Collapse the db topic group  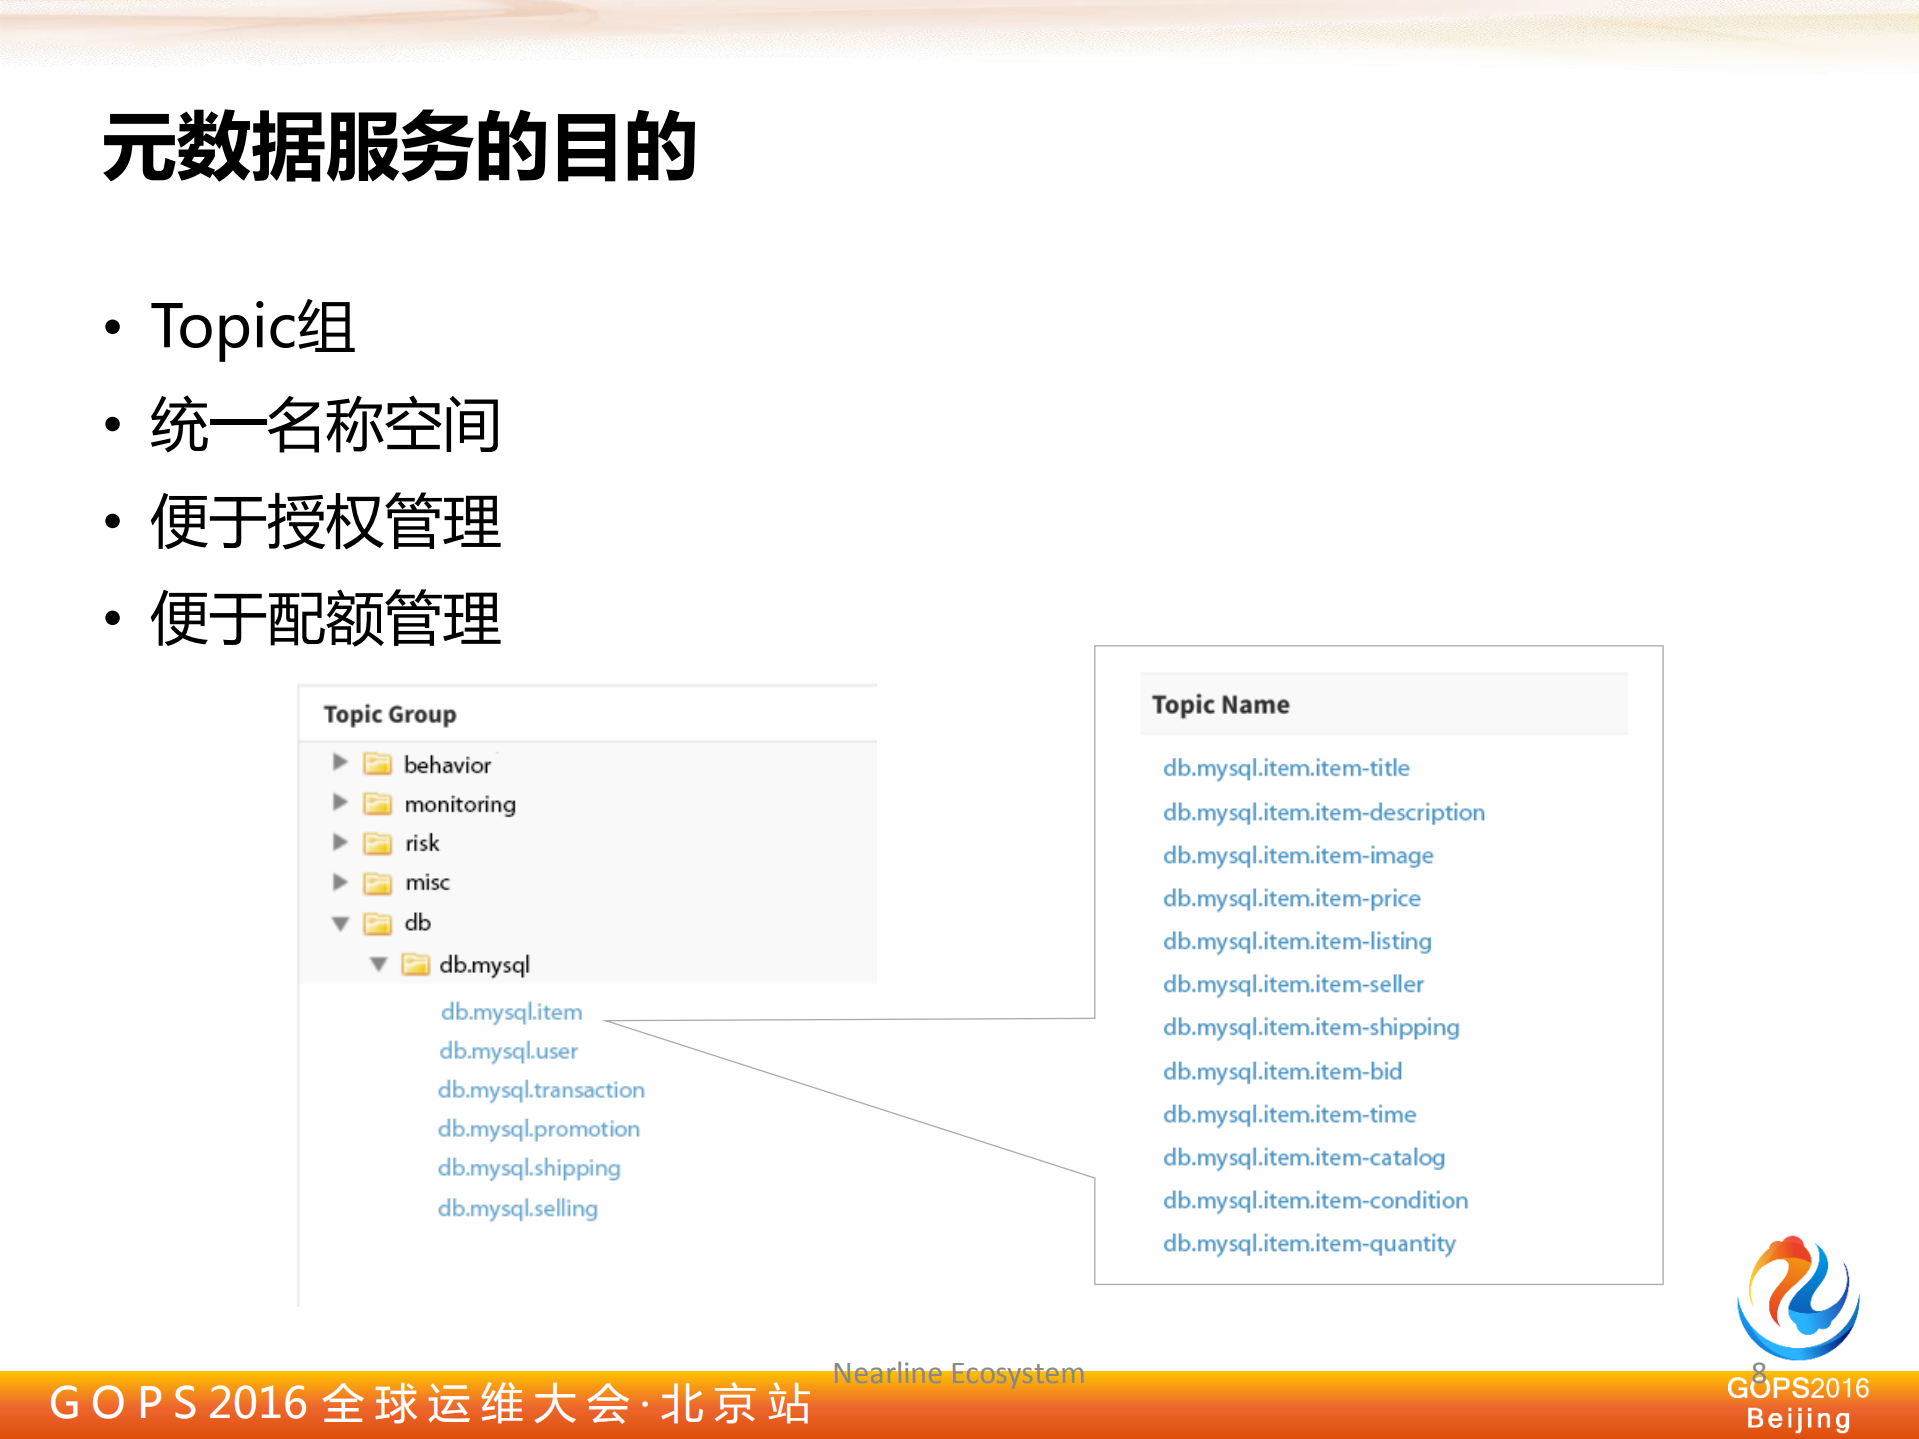click(340, 922)
